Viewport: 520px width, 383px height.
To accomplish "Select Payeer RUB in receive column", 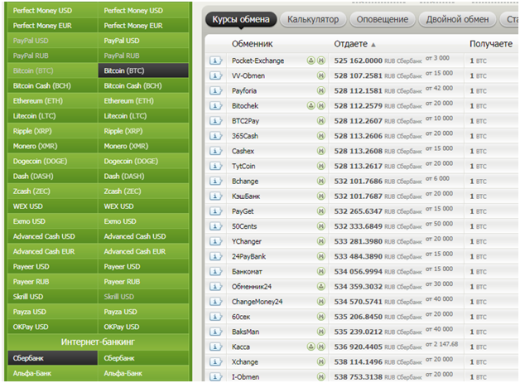I will [143, 282].
